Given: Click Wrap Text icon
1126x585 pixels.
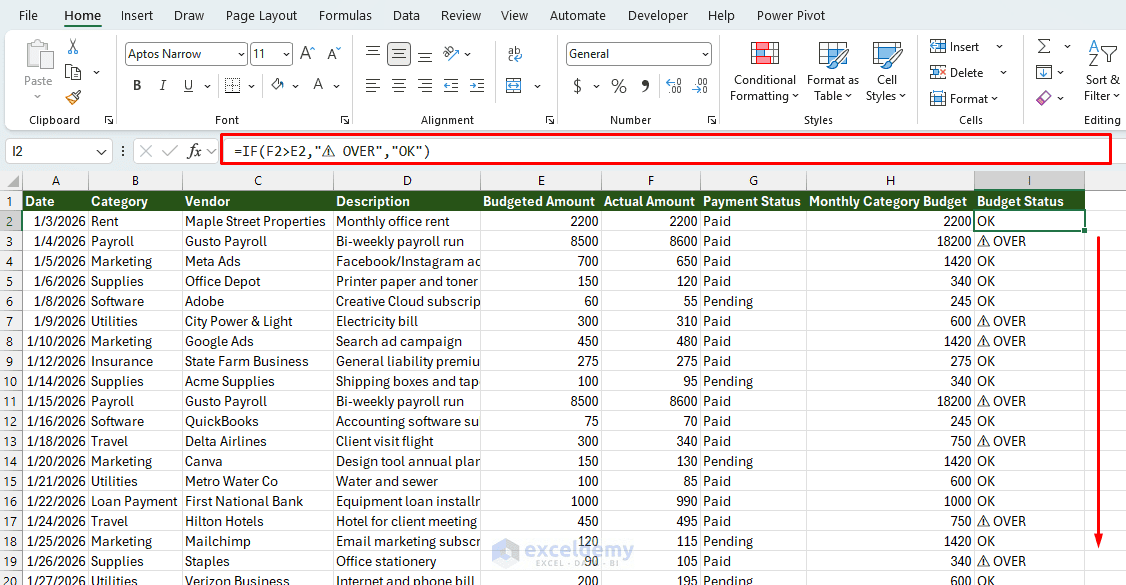Looking at the screenshot, I should pyautogui.click(x=514, y=53).
